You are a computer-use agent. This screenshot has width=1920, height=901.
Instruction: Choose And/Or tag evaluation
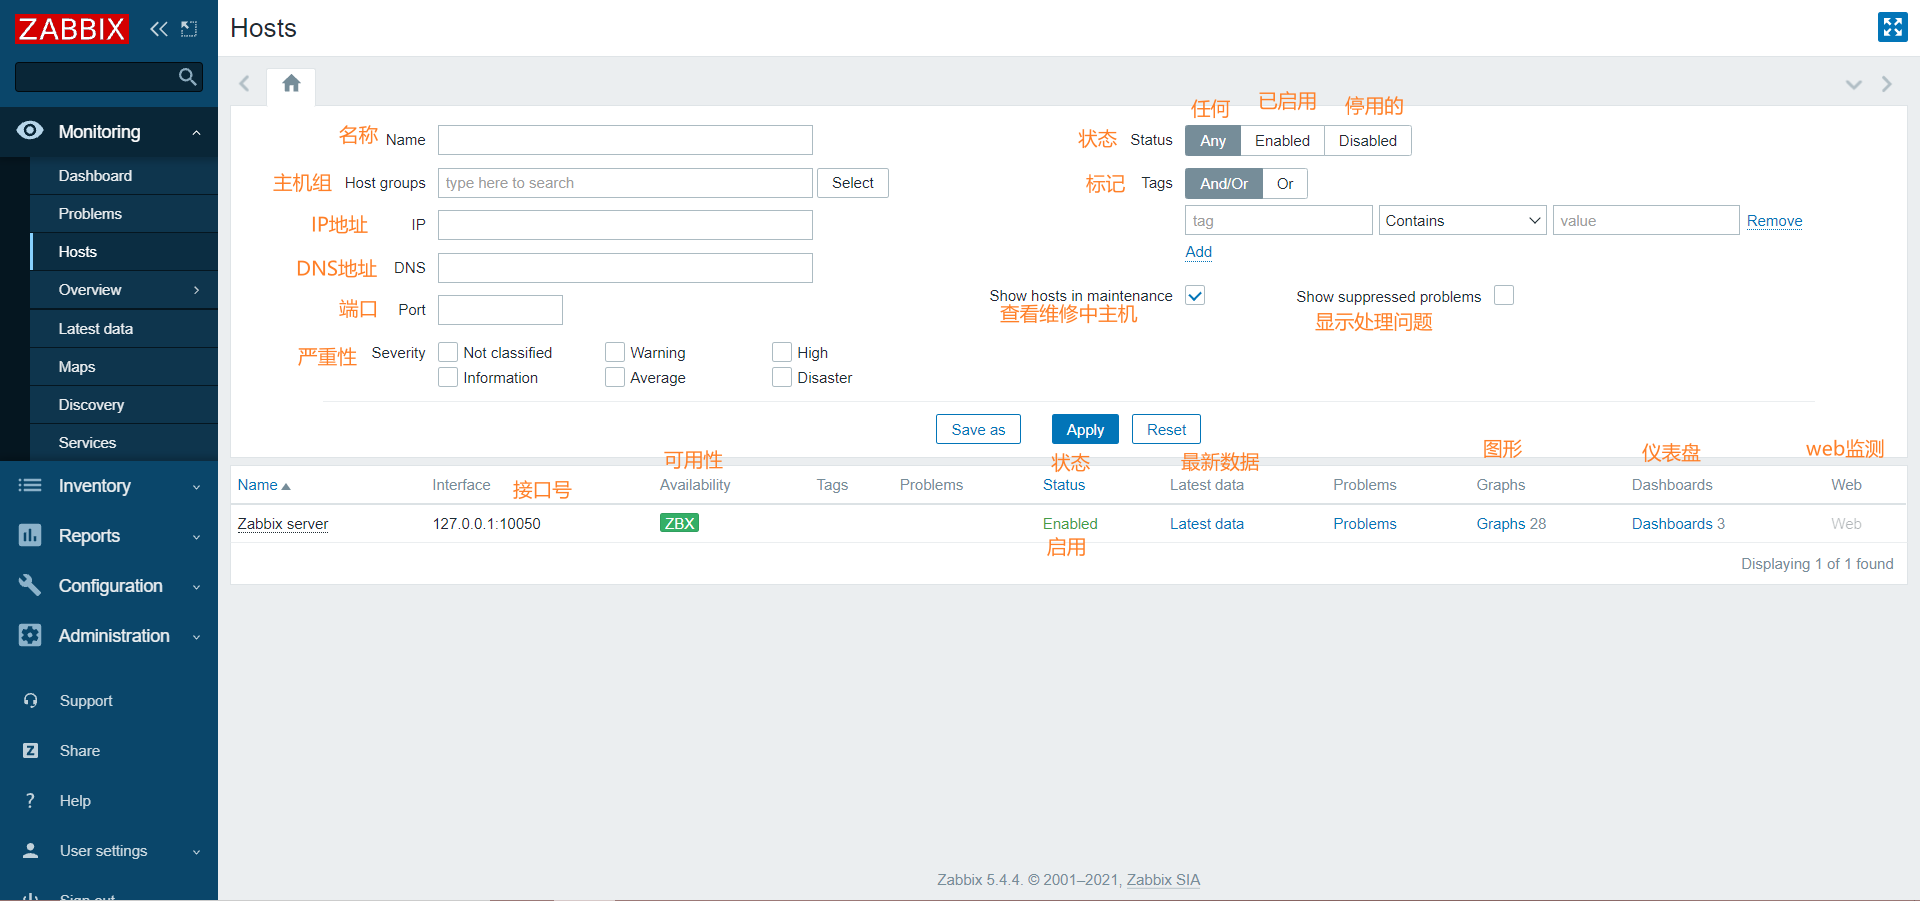[x=1224, y=184]
